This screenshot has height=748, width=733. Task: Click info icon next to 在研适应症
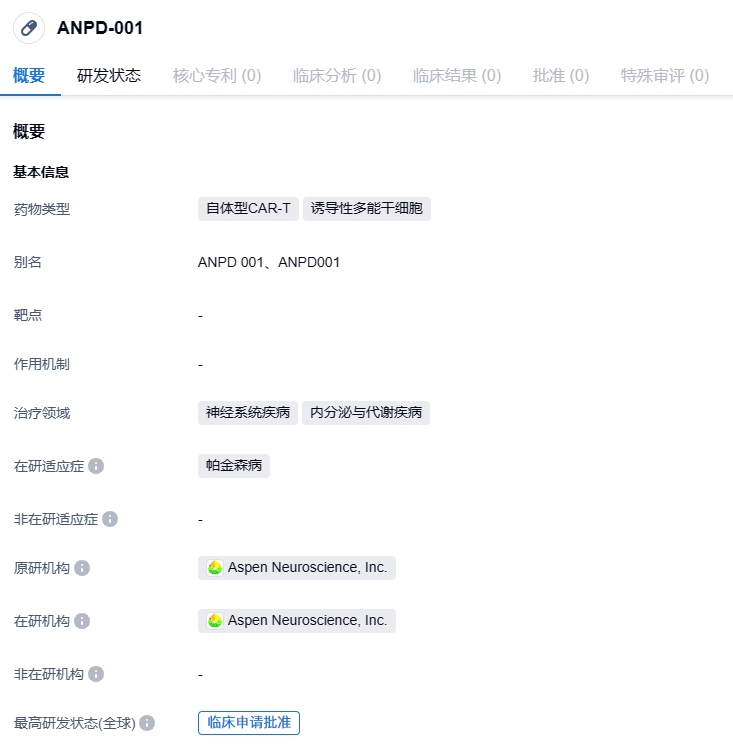[96, 467]
